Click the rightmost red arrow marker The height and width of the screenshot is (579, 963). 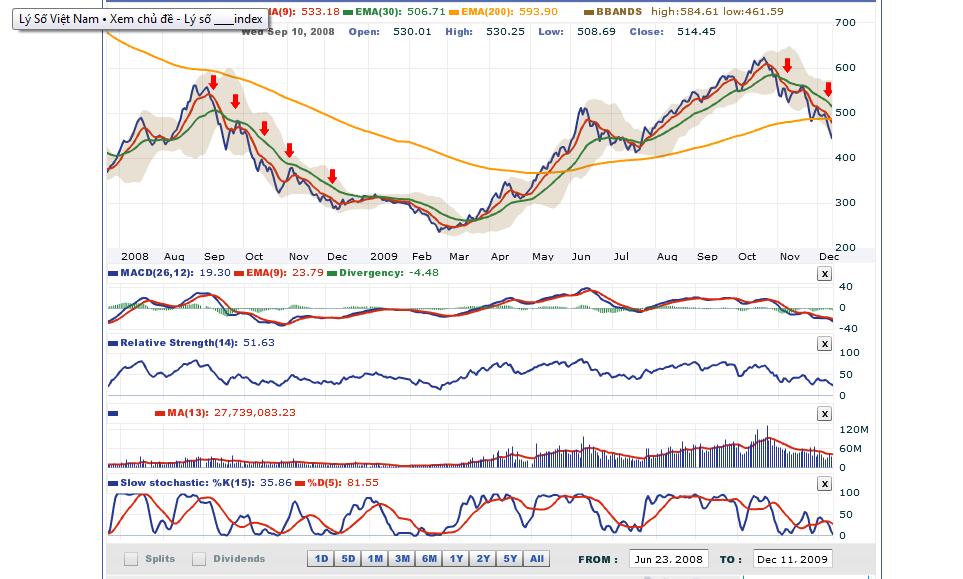click(x=828, y=90)
